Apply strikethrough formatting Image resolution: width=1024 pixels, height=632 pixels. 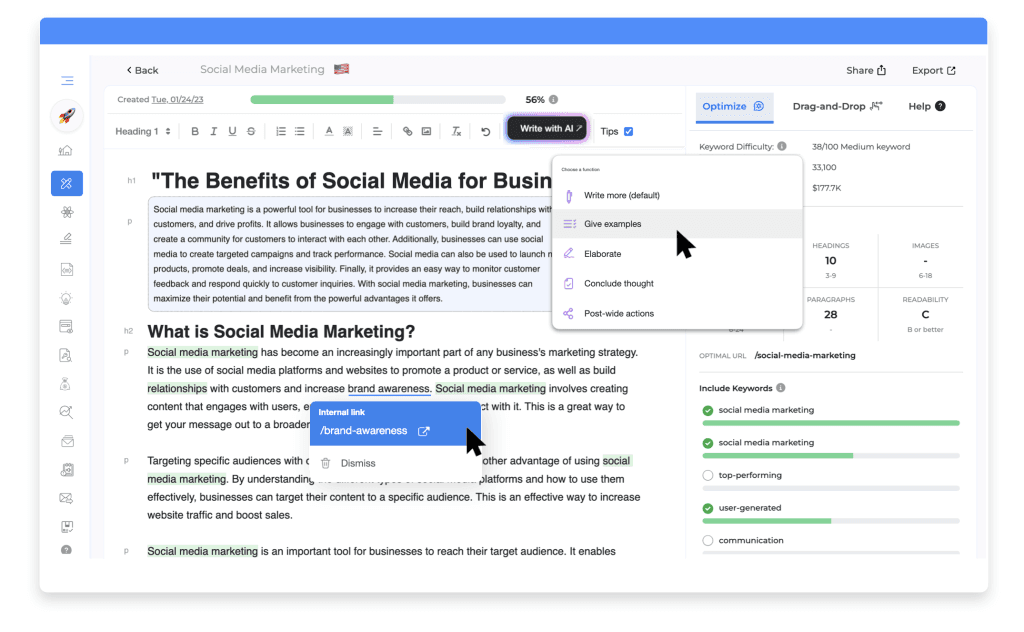tap(251, 131)
